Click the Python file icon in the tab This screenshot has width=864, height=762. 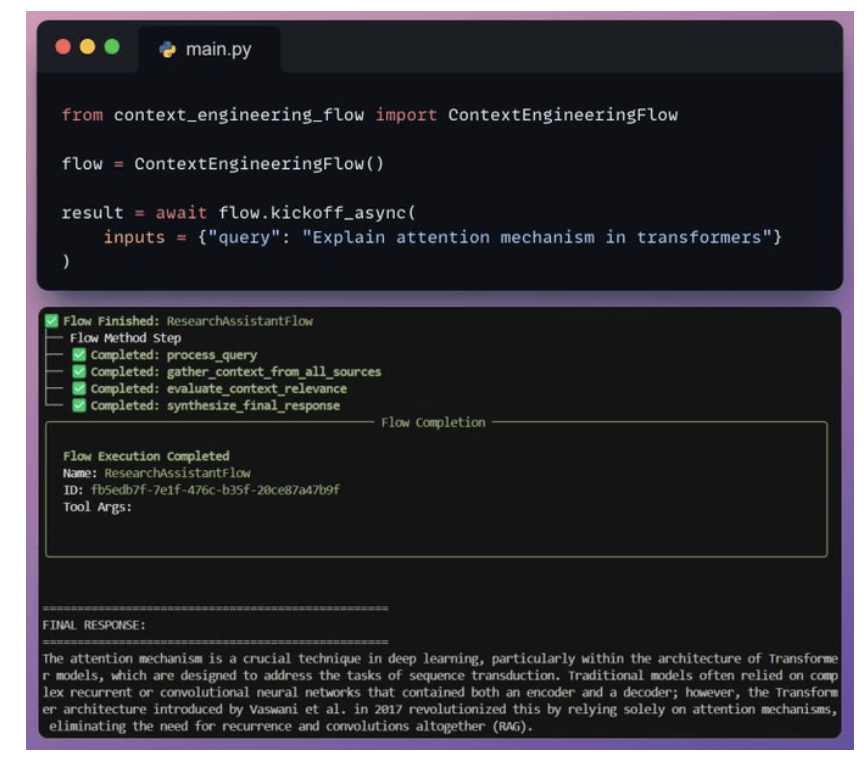click(168, 49)
